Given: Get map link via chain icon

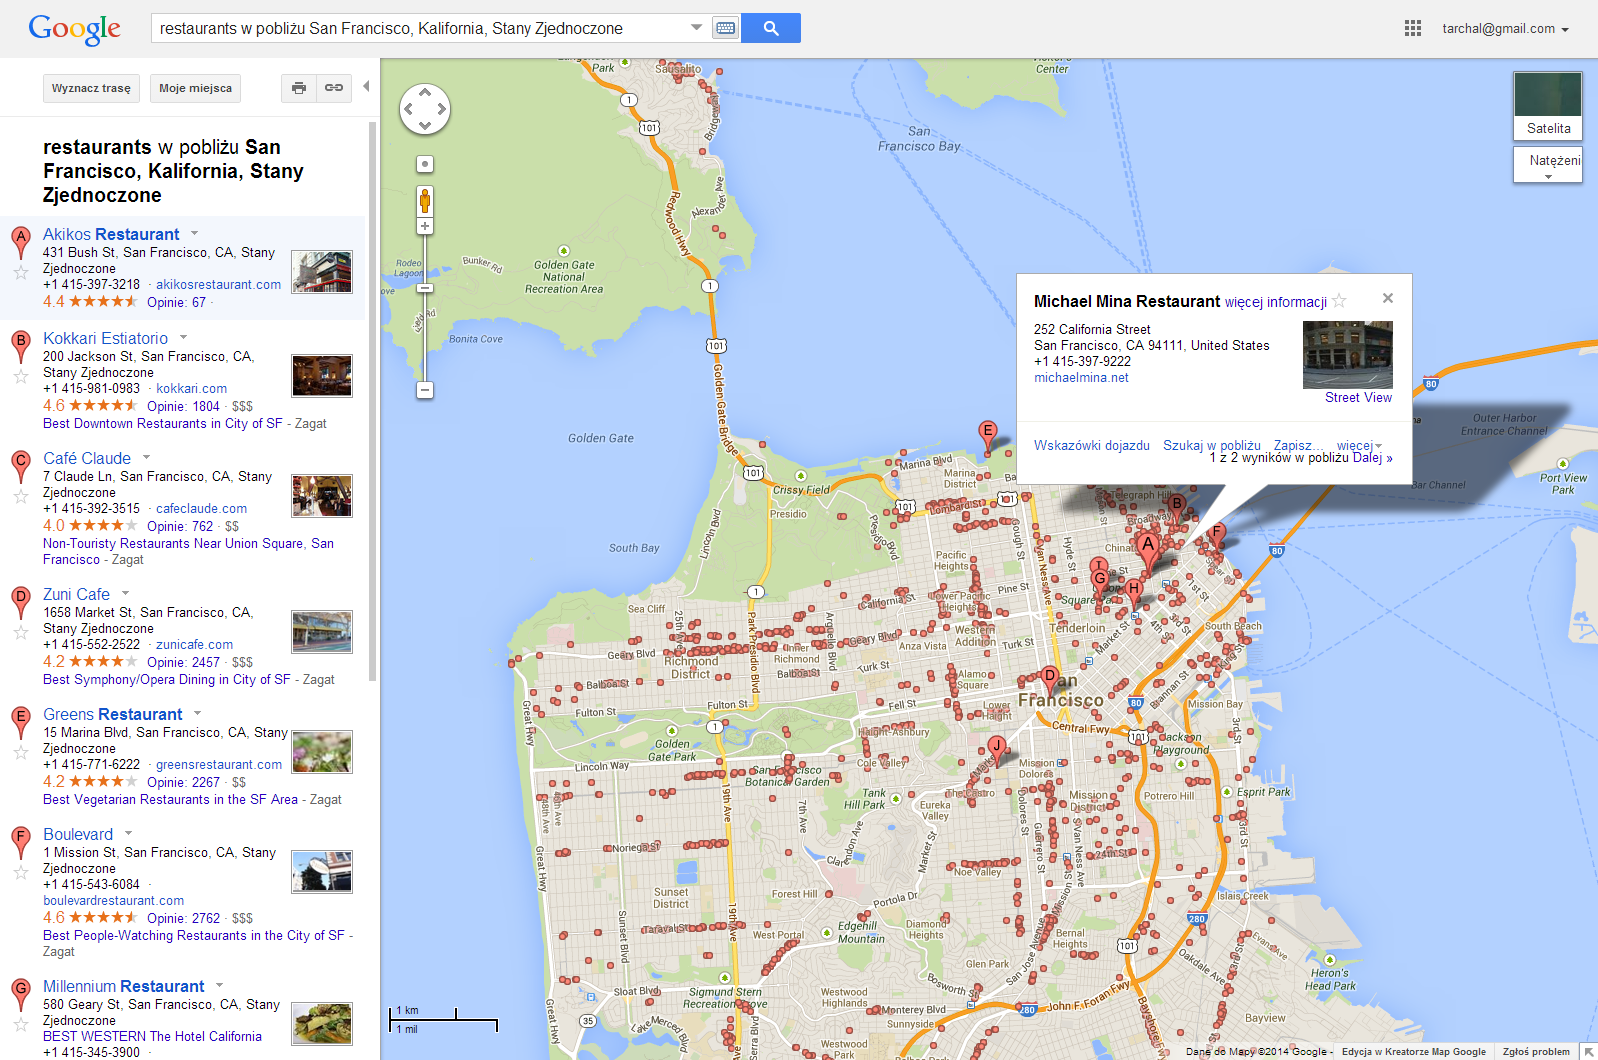Looking at the screenshot, I should click(x=334, y=88).
